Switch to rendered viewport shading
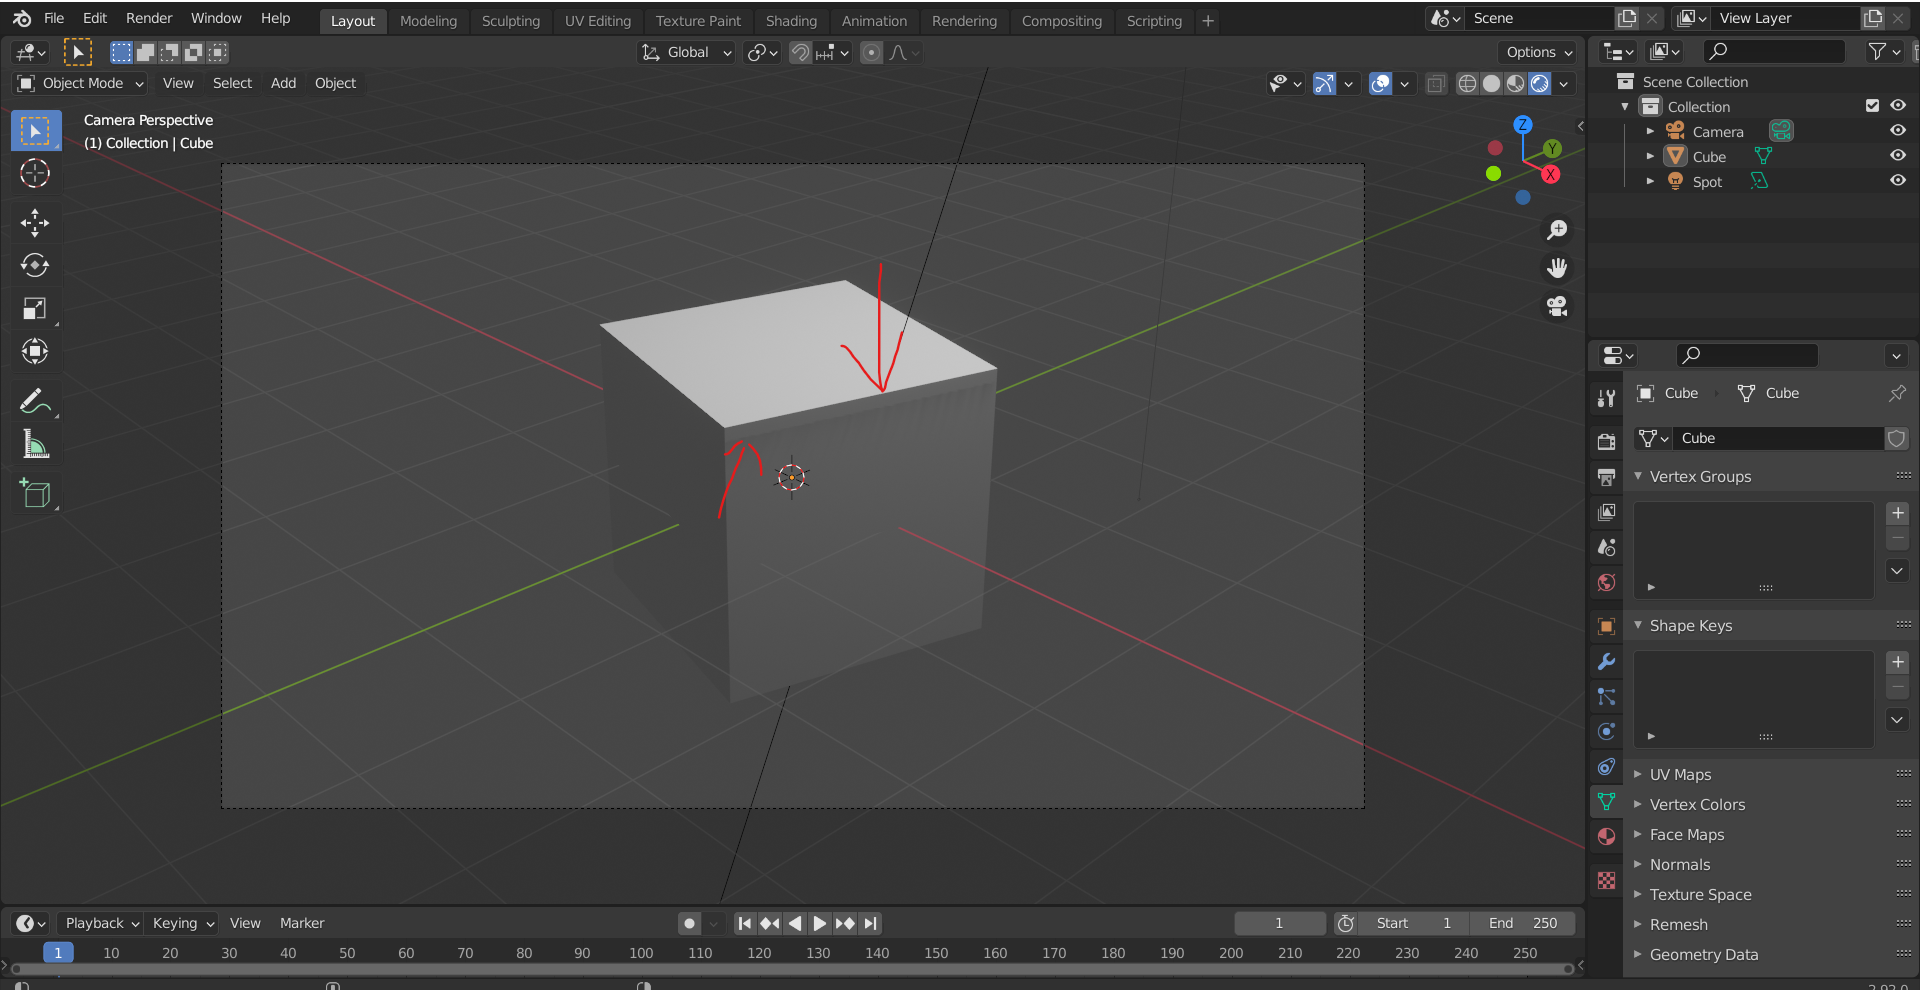This screenshot has width=1920, height=990. pyautogui.click(x=1540, y=84)
